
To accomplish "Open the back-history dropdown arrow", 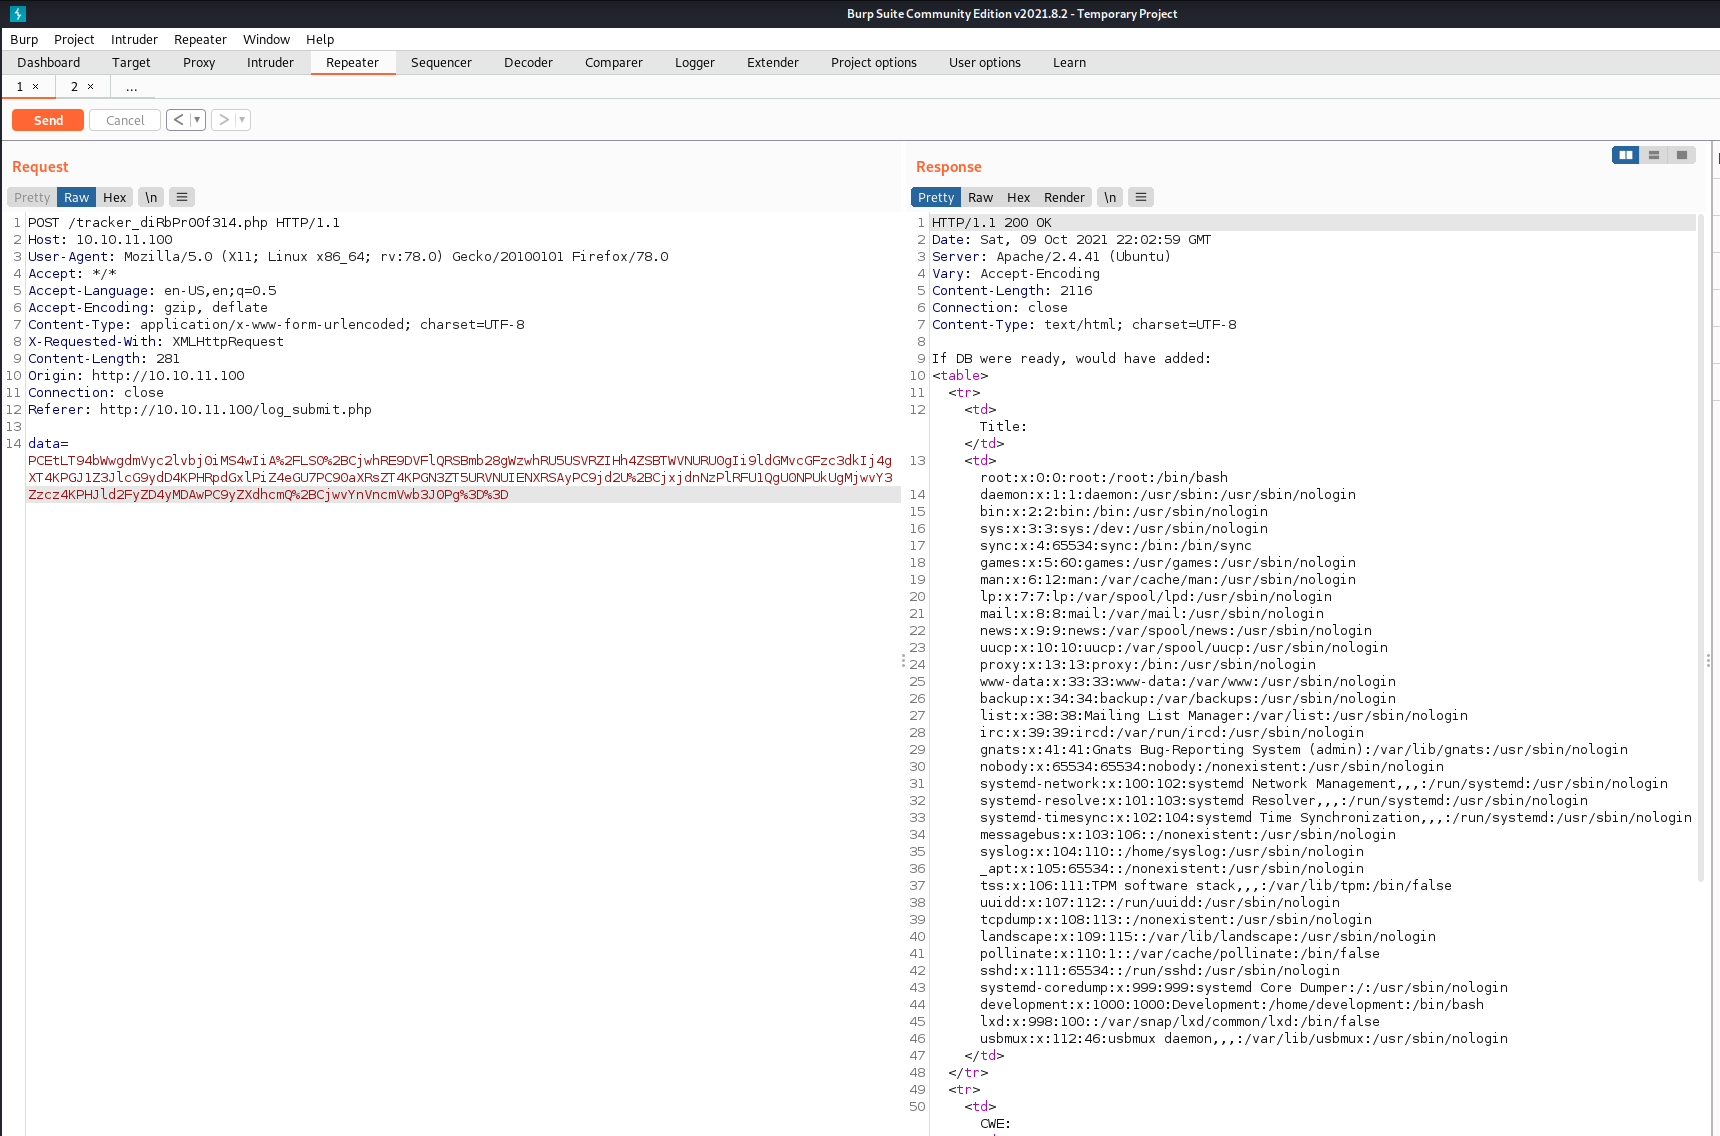I will point(197,120).
